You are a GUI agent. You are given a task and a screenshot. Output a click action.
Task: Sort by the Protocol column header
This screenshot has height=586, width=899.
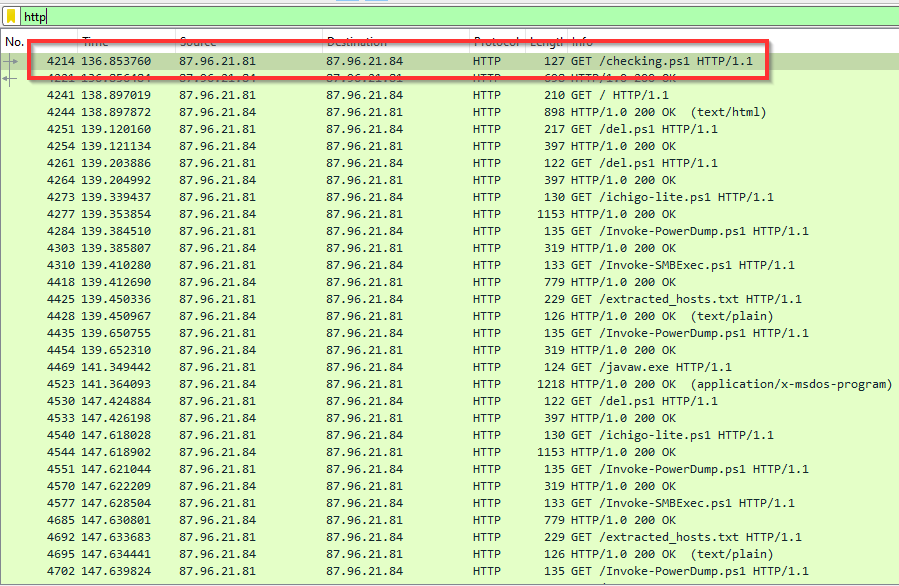(x=496, y=42)
